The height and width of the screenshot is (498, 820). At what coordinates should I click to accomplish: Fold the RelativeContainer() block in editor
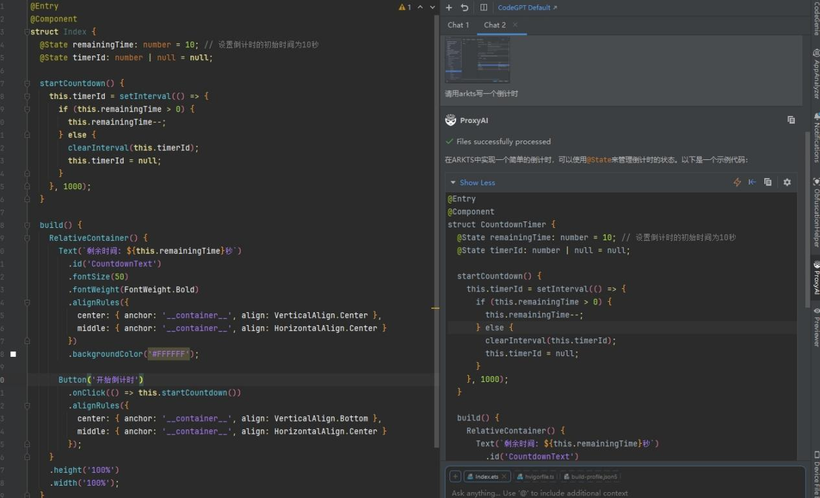pyautogui.click(x=26, y=238)
